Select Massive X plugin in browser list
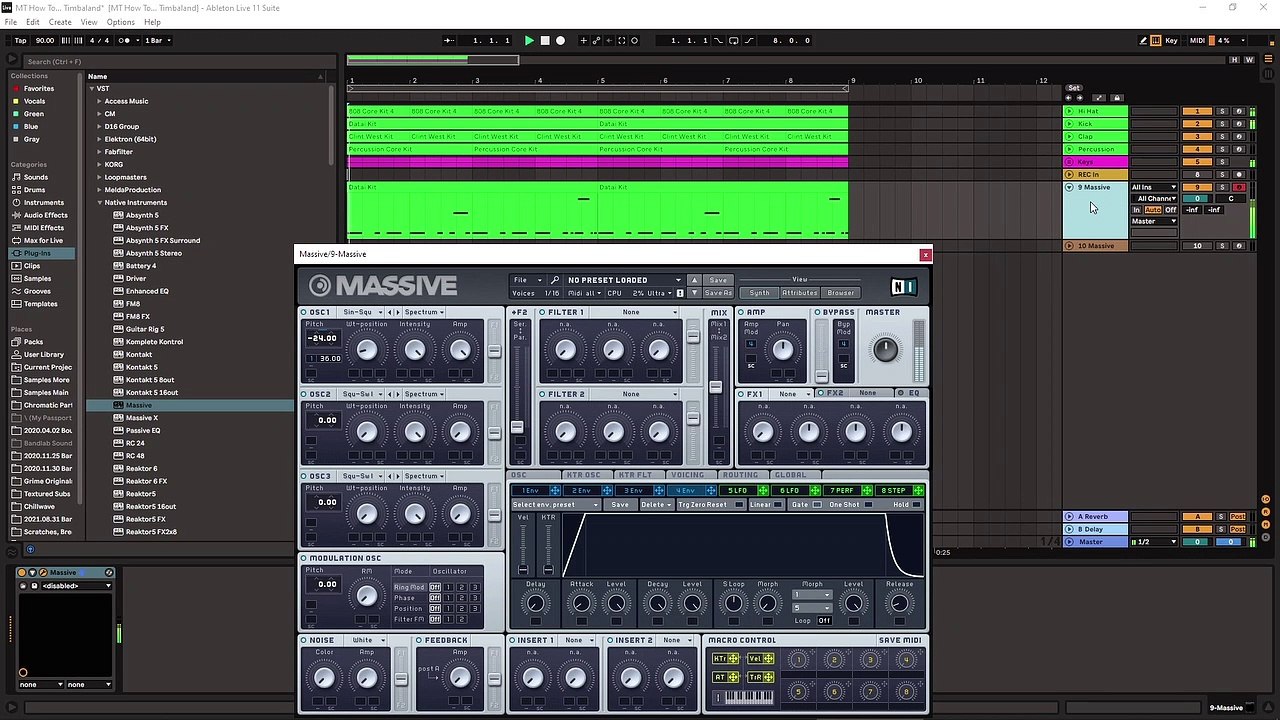The height and width of the screenshot is (720, 1280). [142, 418]
